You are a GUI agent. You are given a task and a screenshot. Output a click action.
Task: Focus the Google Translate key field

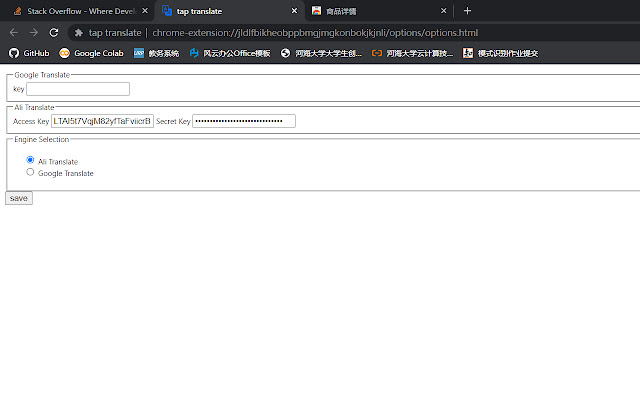point(78,89)
